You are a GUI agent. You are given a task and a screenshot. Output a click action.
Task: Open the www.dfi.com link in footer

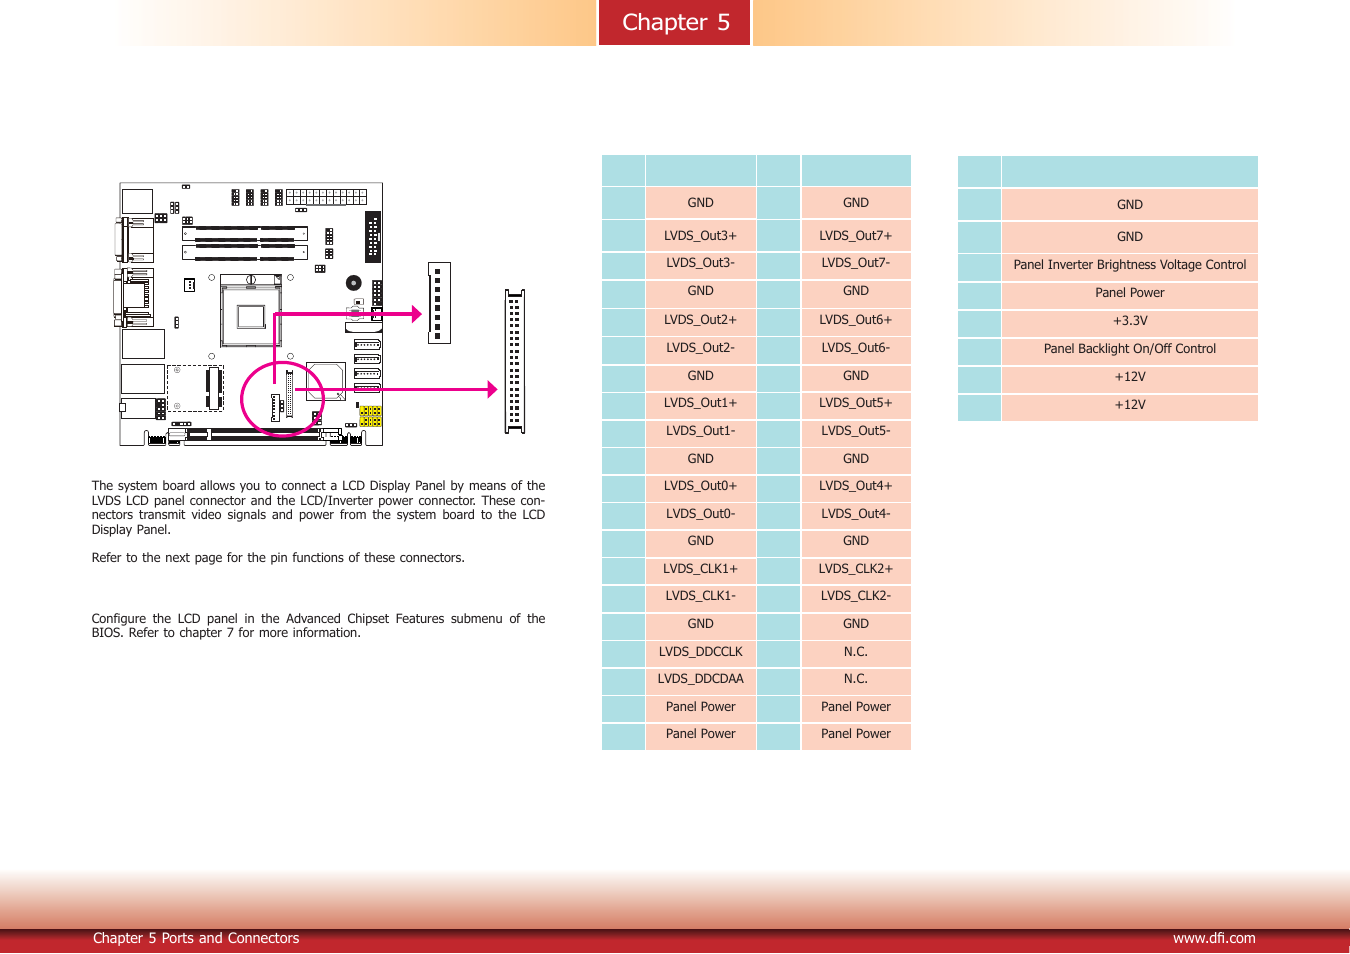[1213, 938]
